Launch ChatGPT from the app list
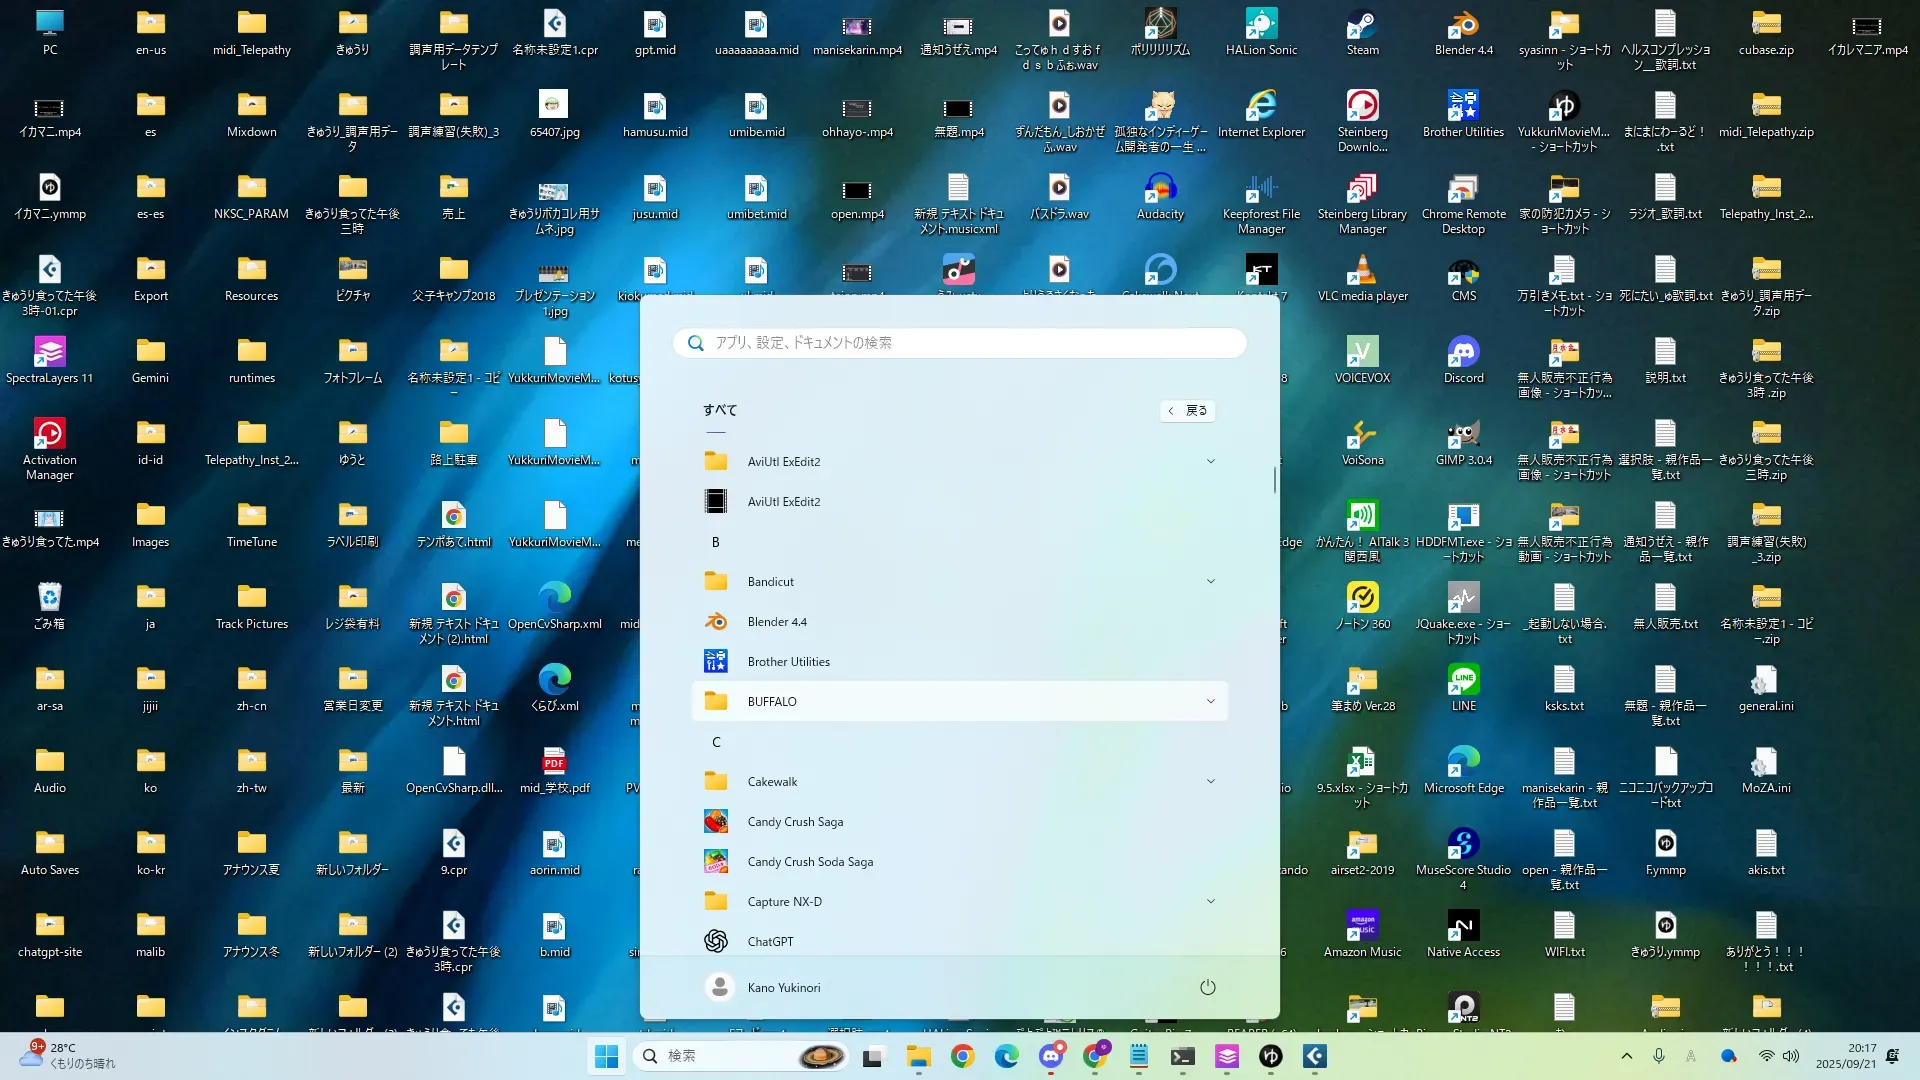This screenshot has width=1920, height=1080. pyautogui.click(x=770, y=942)
